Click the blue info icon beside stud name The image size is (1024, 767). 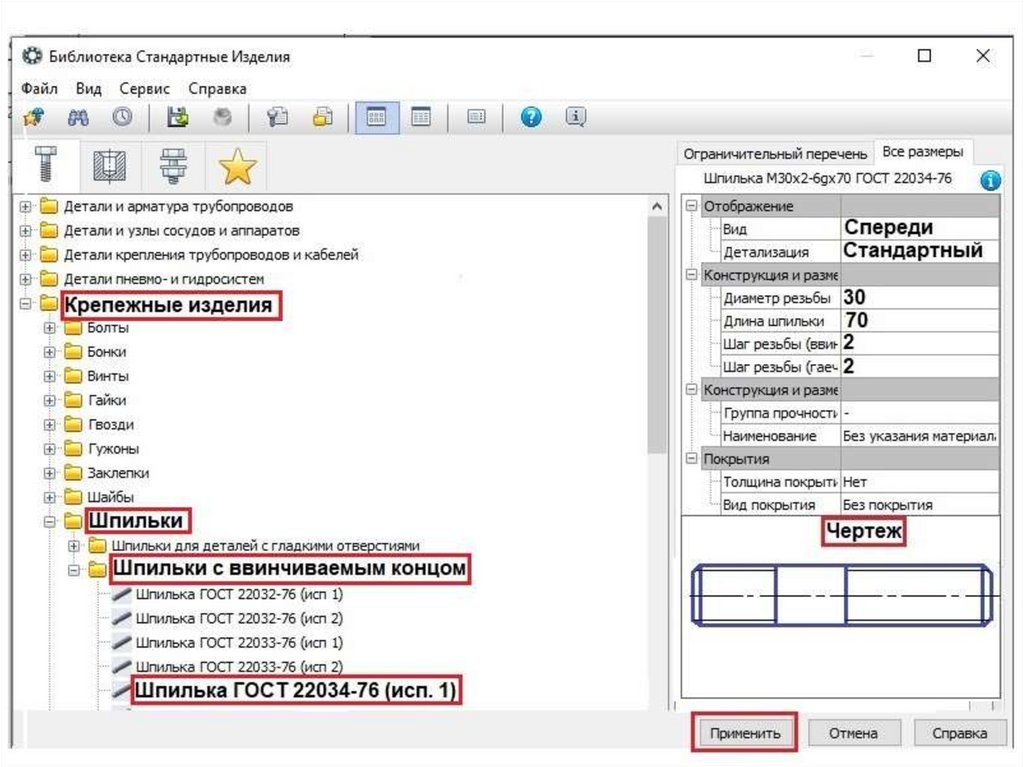coord(989,180)
